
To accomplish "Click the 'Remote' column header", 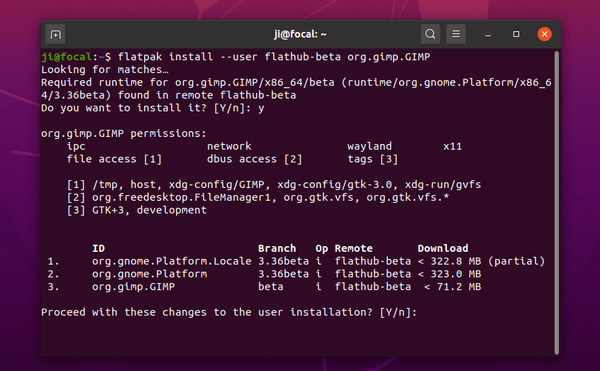I will 354,248.
